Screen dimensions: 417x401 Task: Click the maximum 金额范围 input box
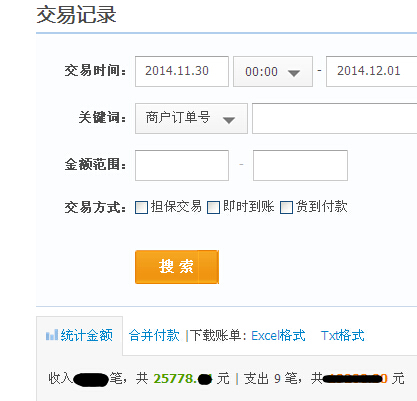pyautogui.click(x=300, y=165)
